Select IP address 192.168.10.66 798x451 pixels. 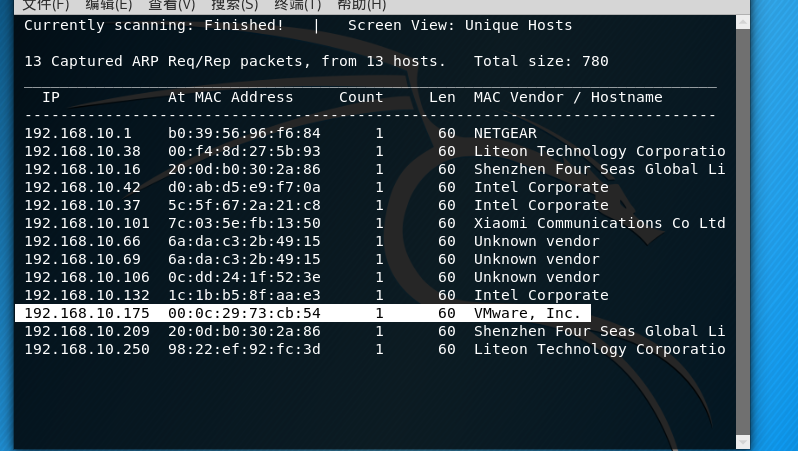[x=82, y=241]
